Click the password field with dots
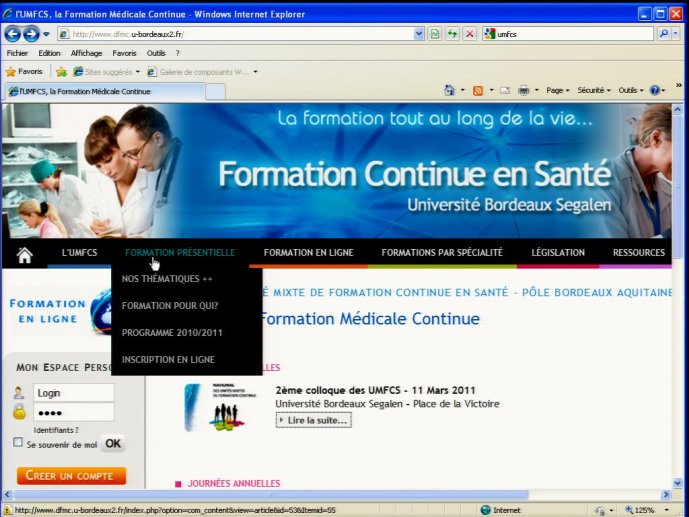 tap(73, 412)
